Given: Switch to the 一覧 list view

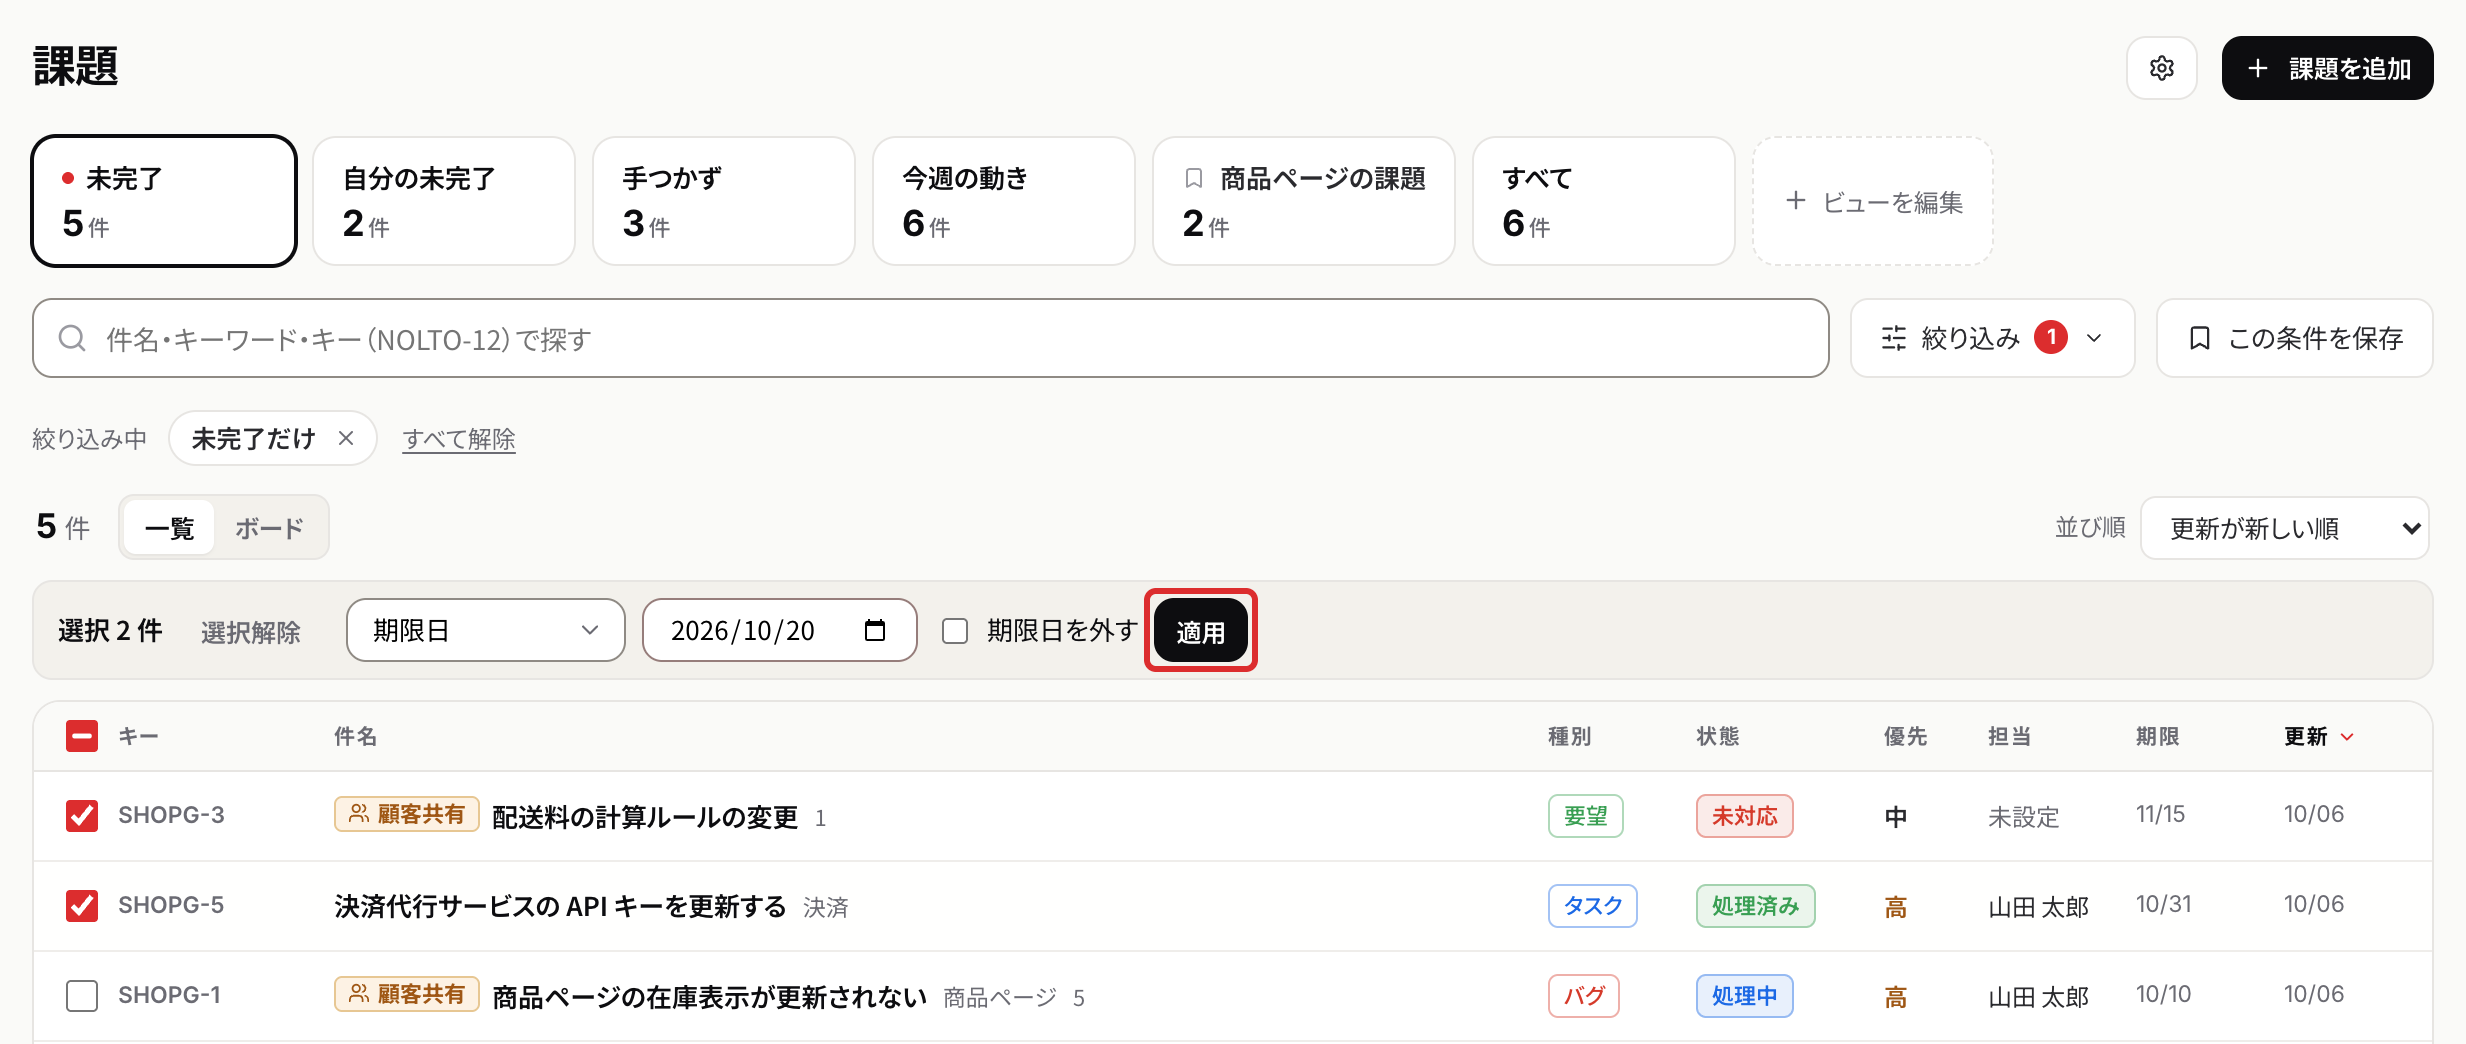Looking at the screenshot, I should click(x=169, y=528).
